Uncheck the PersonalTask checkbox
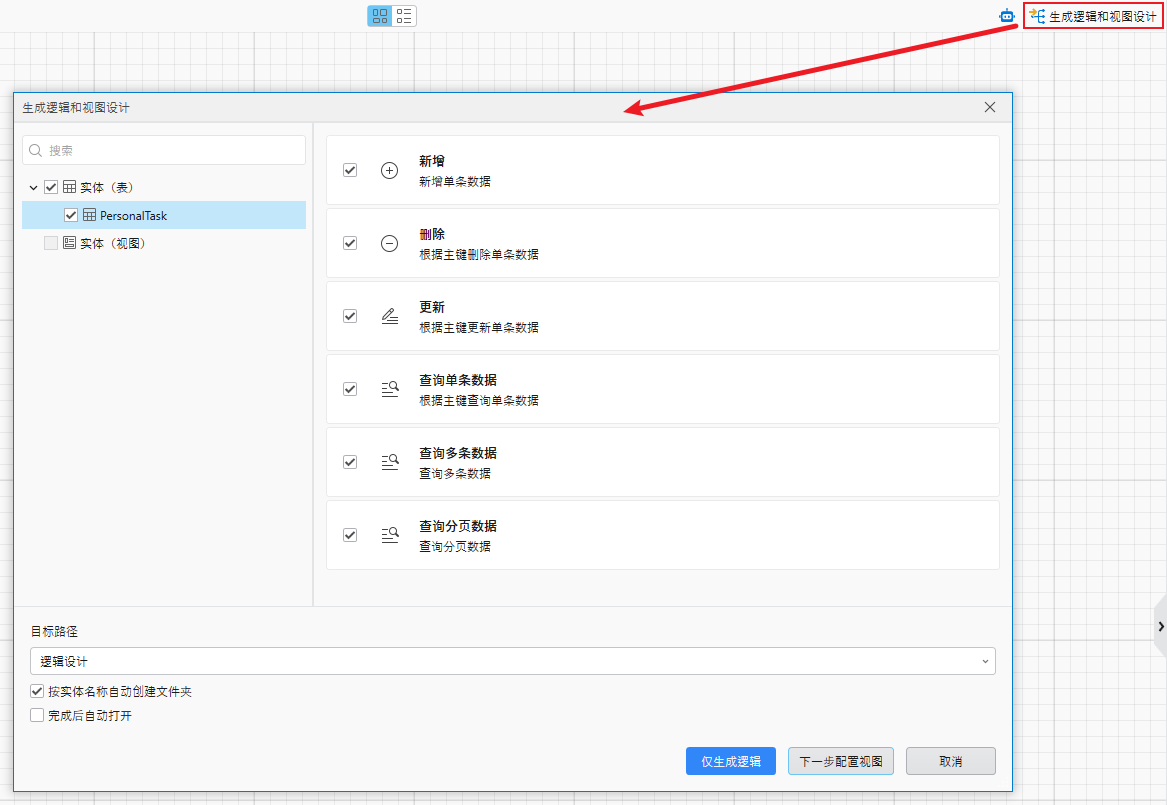Screen dimensions: 1167x805 tap(71, 215)
